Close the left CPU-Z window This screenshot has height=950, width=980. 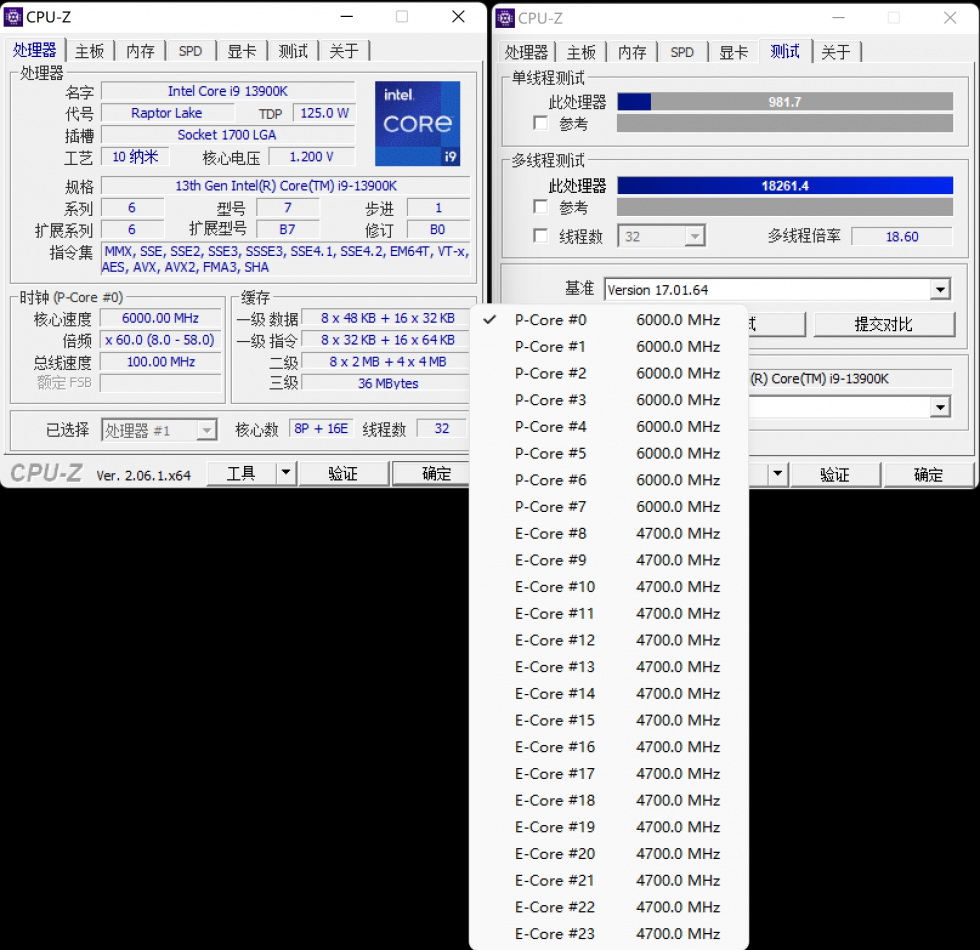tap(458, 17)
